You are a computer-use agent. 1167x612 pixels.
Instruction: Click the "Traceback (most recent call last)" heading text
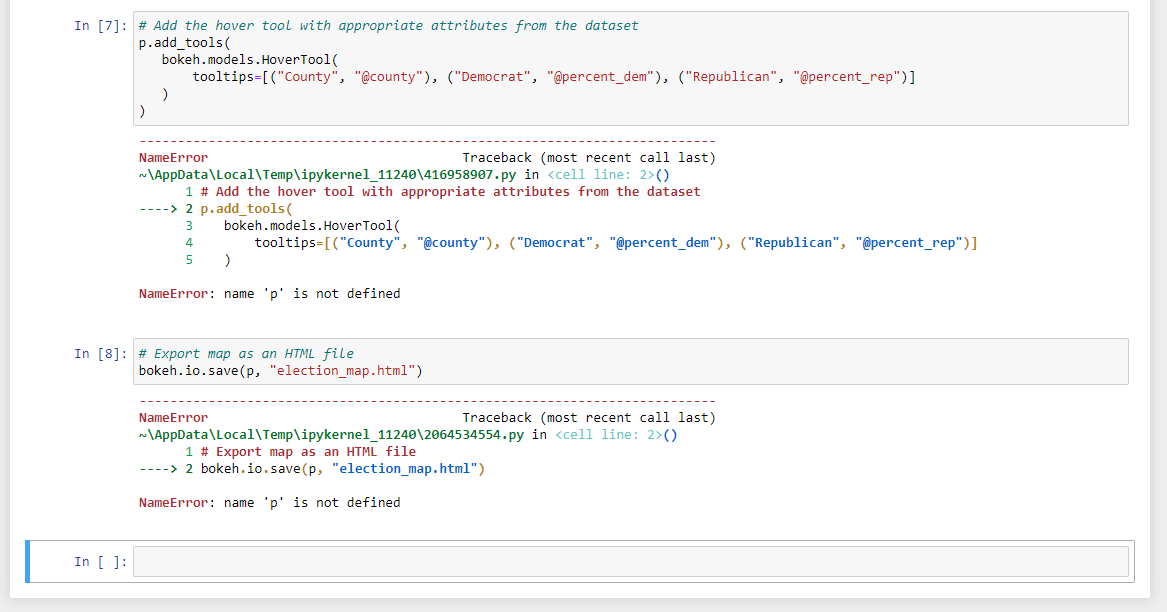pyautogui.click(x=590, y=157)
